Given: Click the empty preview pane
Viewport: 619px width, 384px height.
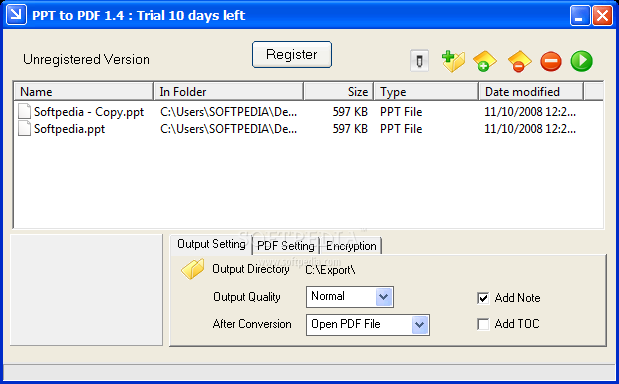Looking at the screenshot, I should 86,290.
